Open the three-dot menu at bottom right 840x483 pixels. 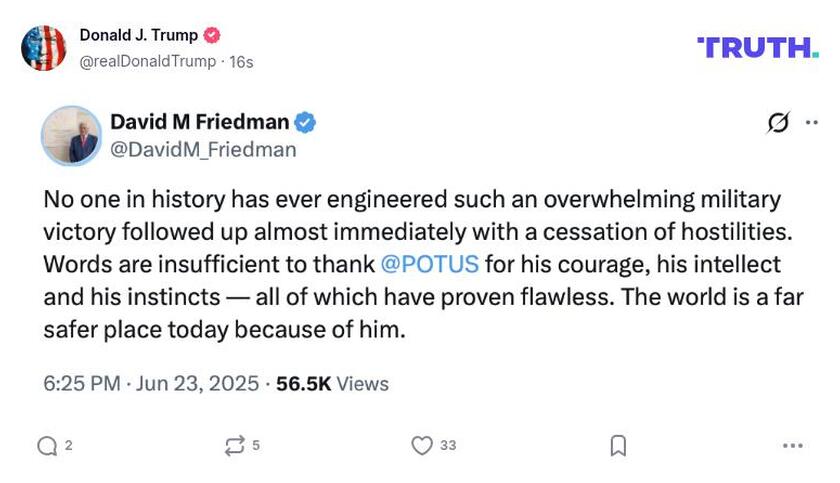(x=793, y=446)
